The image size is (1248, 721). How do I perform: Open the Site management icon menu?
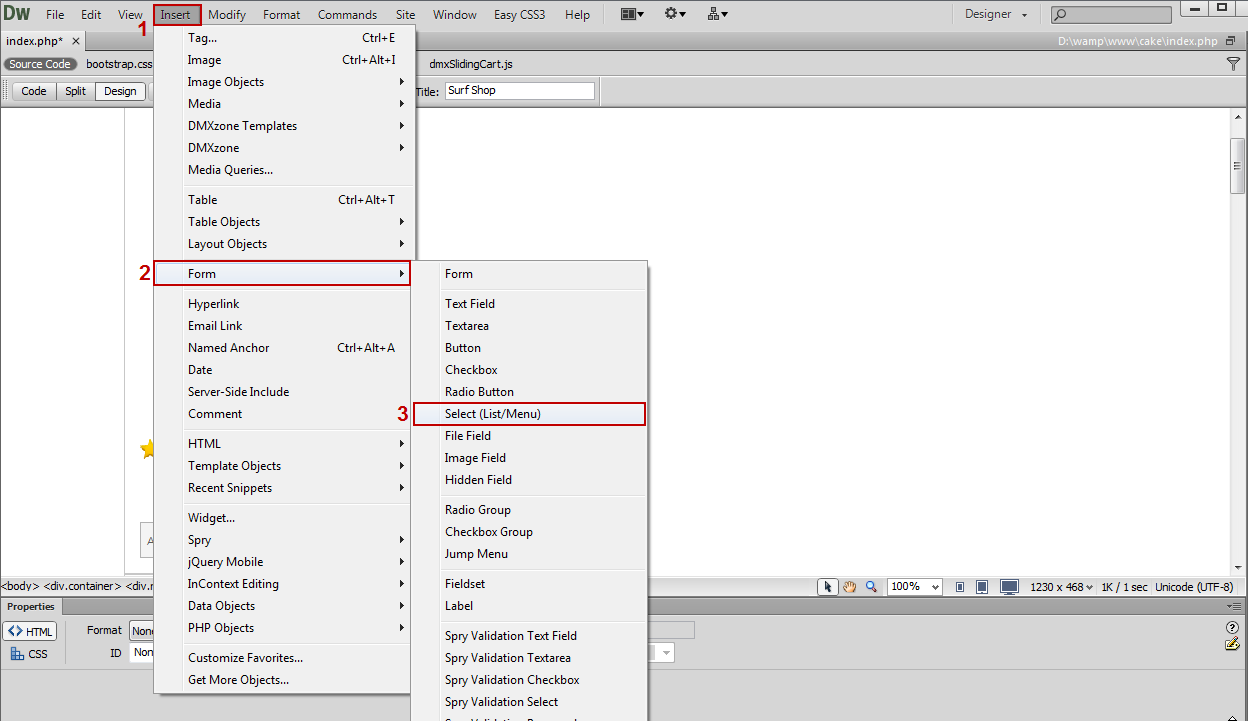click(717, 14)
